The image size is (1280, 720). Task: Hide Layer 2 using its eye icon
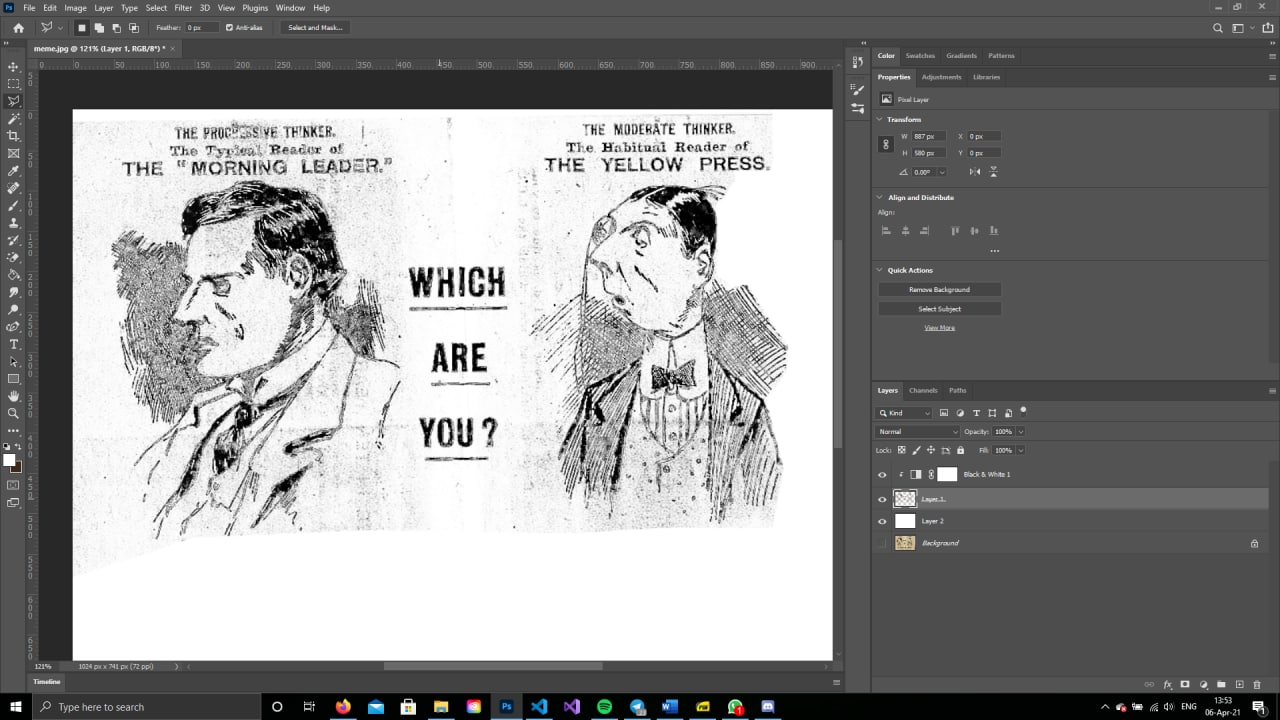[882, 522]
